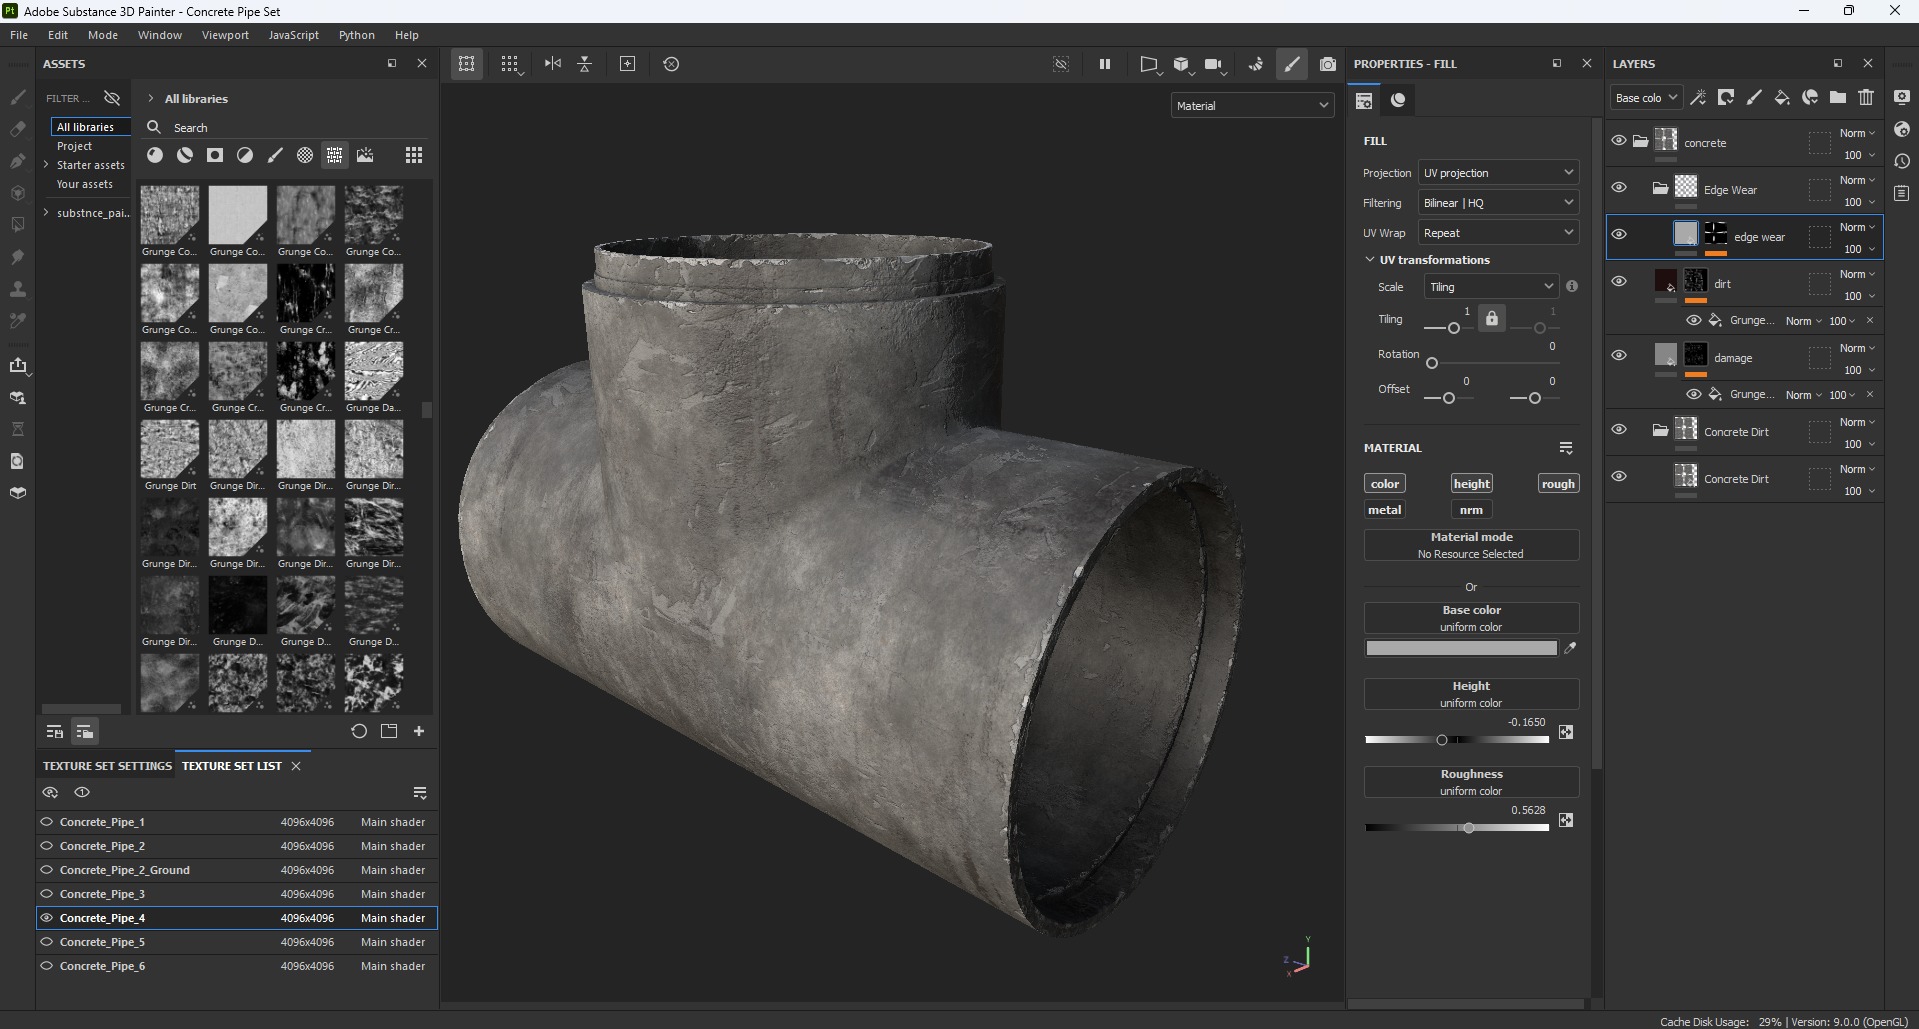
Task: Adjust the Height uniform color slider
Action: [1457, 740]
